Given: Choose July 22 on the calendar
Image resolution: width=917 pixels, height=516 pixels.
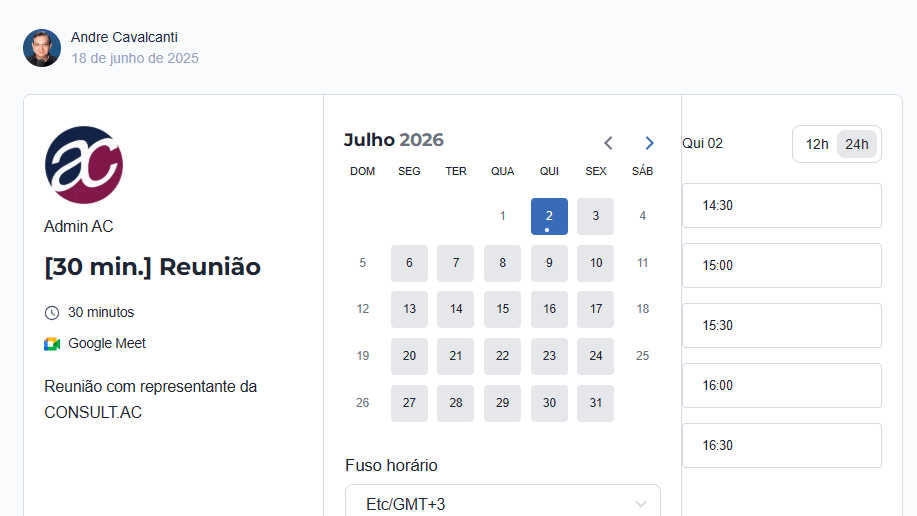Looking at the screenshot, I should tap(502, 356).
